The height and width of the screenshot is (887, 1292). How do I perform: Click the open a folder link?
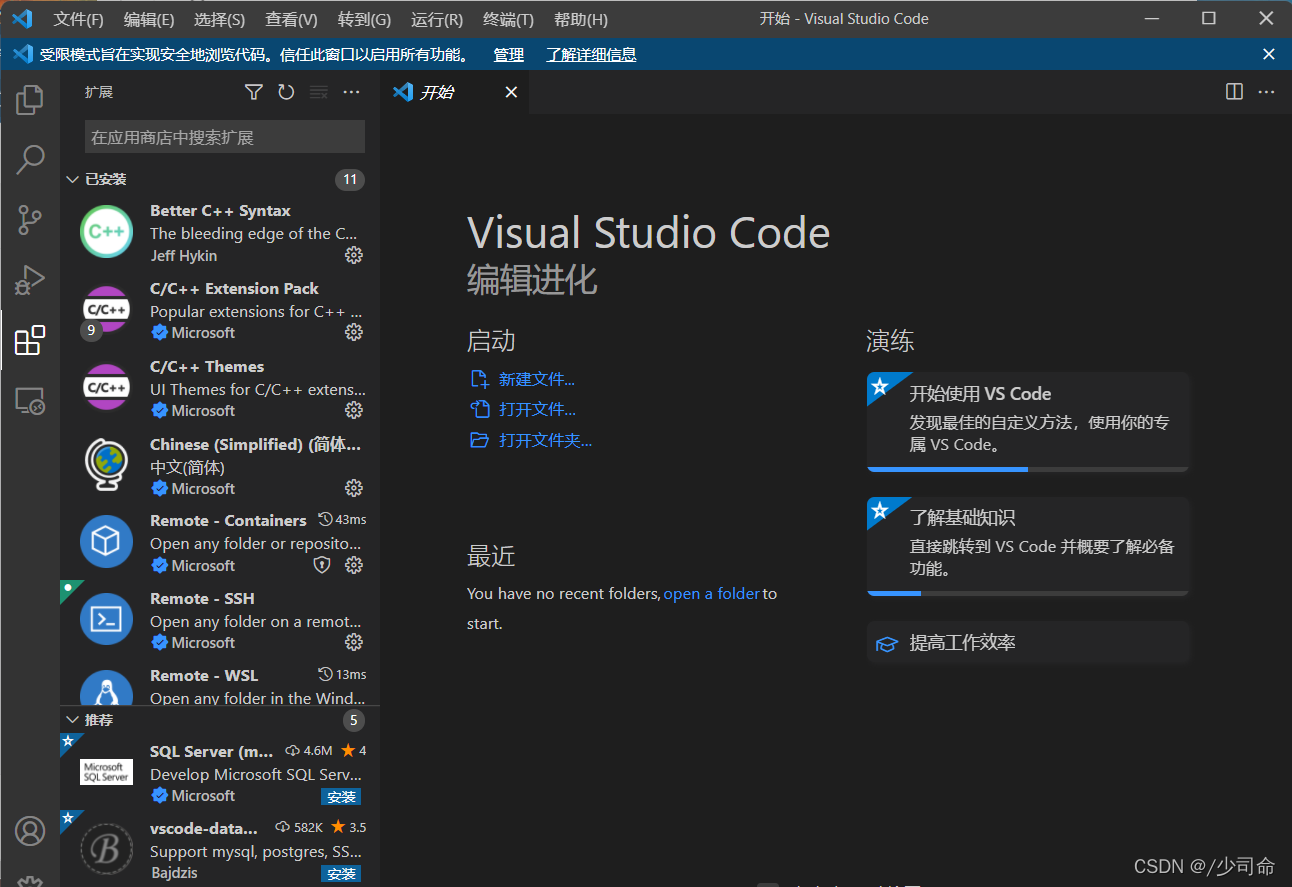point(711,593)
